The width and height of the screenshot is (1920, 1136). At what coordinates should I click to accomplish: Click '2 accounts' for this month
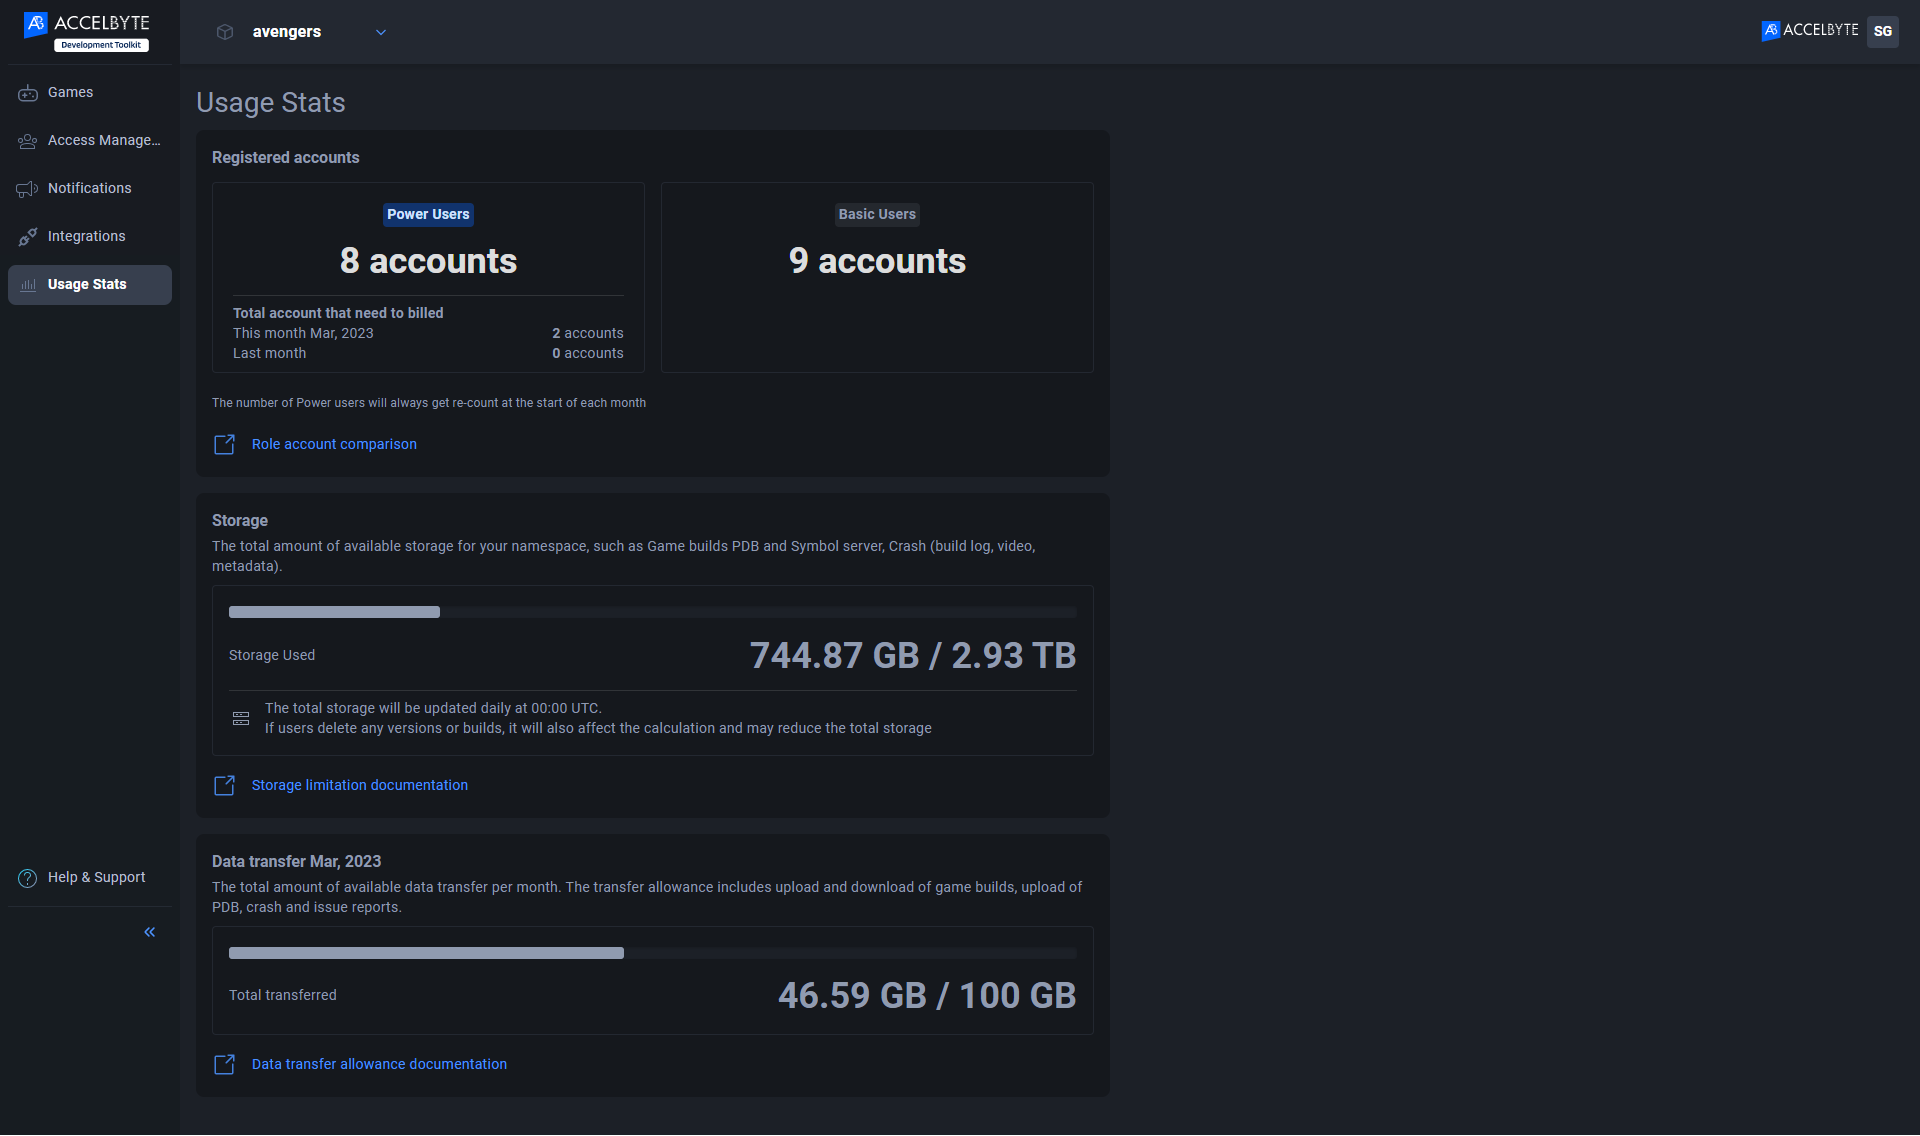(x=588, y=333)
